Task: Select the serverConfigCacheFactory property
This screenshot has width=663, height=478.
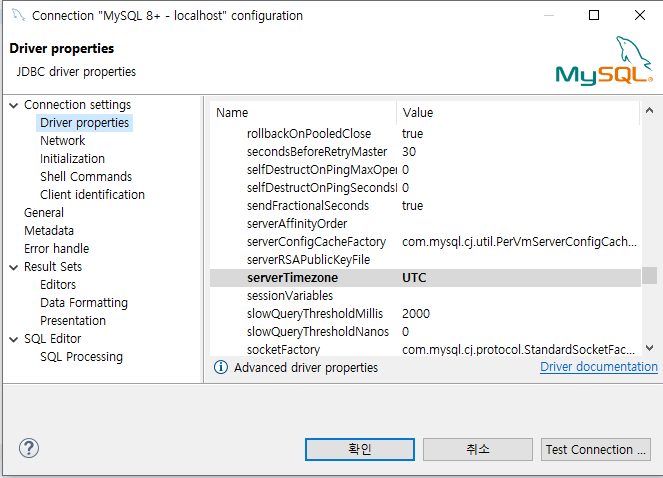Action: point(316,242)
